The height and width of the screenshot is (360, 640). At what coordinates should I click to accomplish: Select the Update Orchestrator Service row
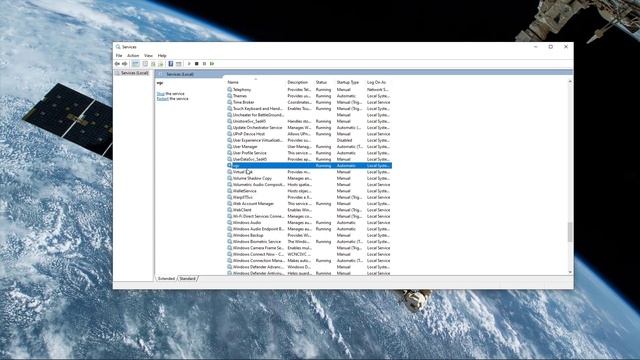(x=309, y=127)
